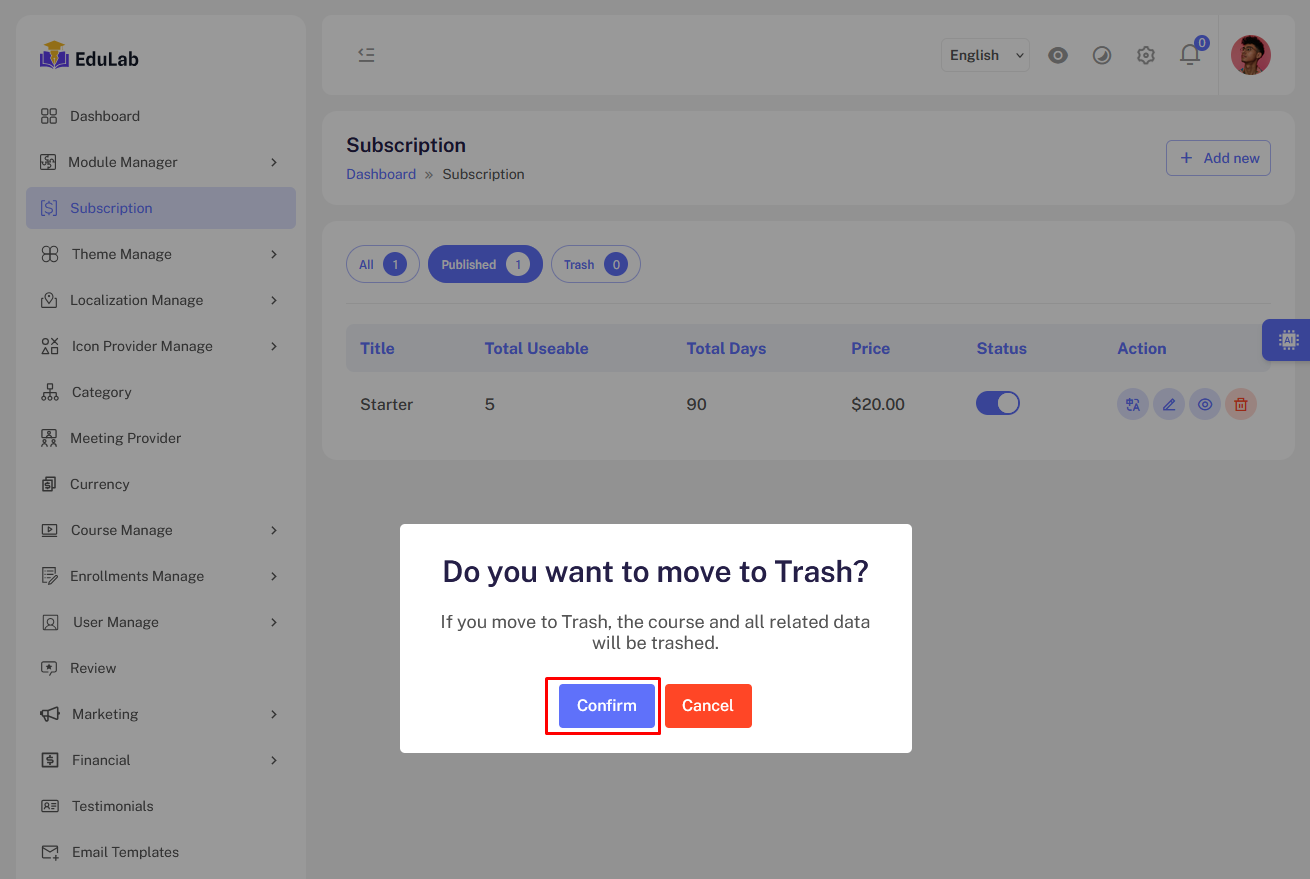Click the trash icon for Starter row

(1240, 404)
